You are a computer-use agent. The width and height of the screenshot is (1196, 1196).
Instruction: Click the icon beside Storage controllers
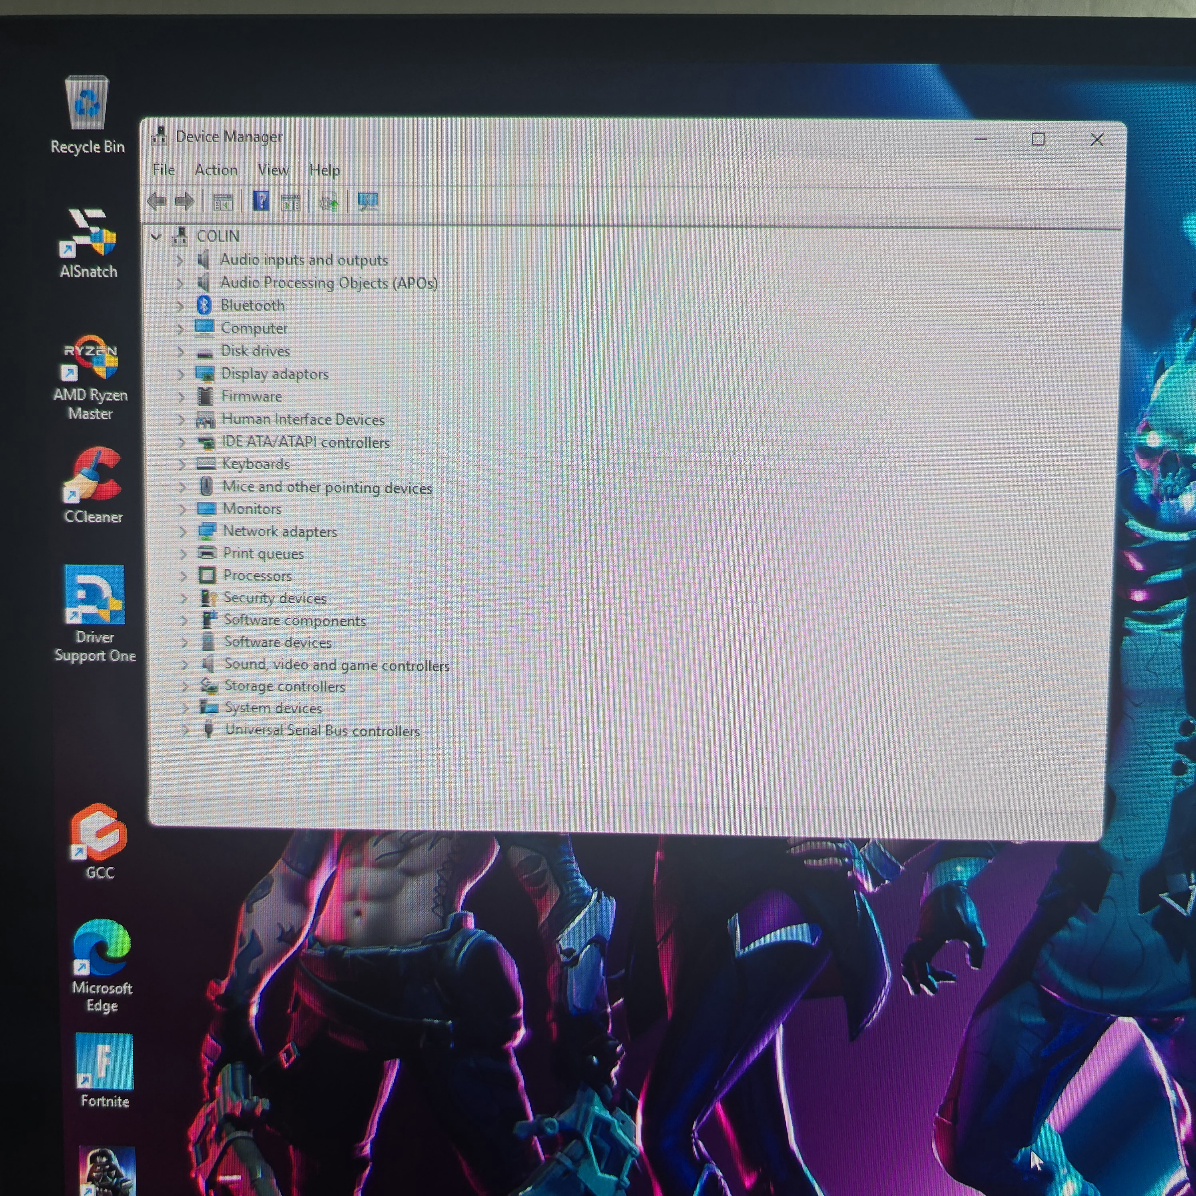[209, 686]
